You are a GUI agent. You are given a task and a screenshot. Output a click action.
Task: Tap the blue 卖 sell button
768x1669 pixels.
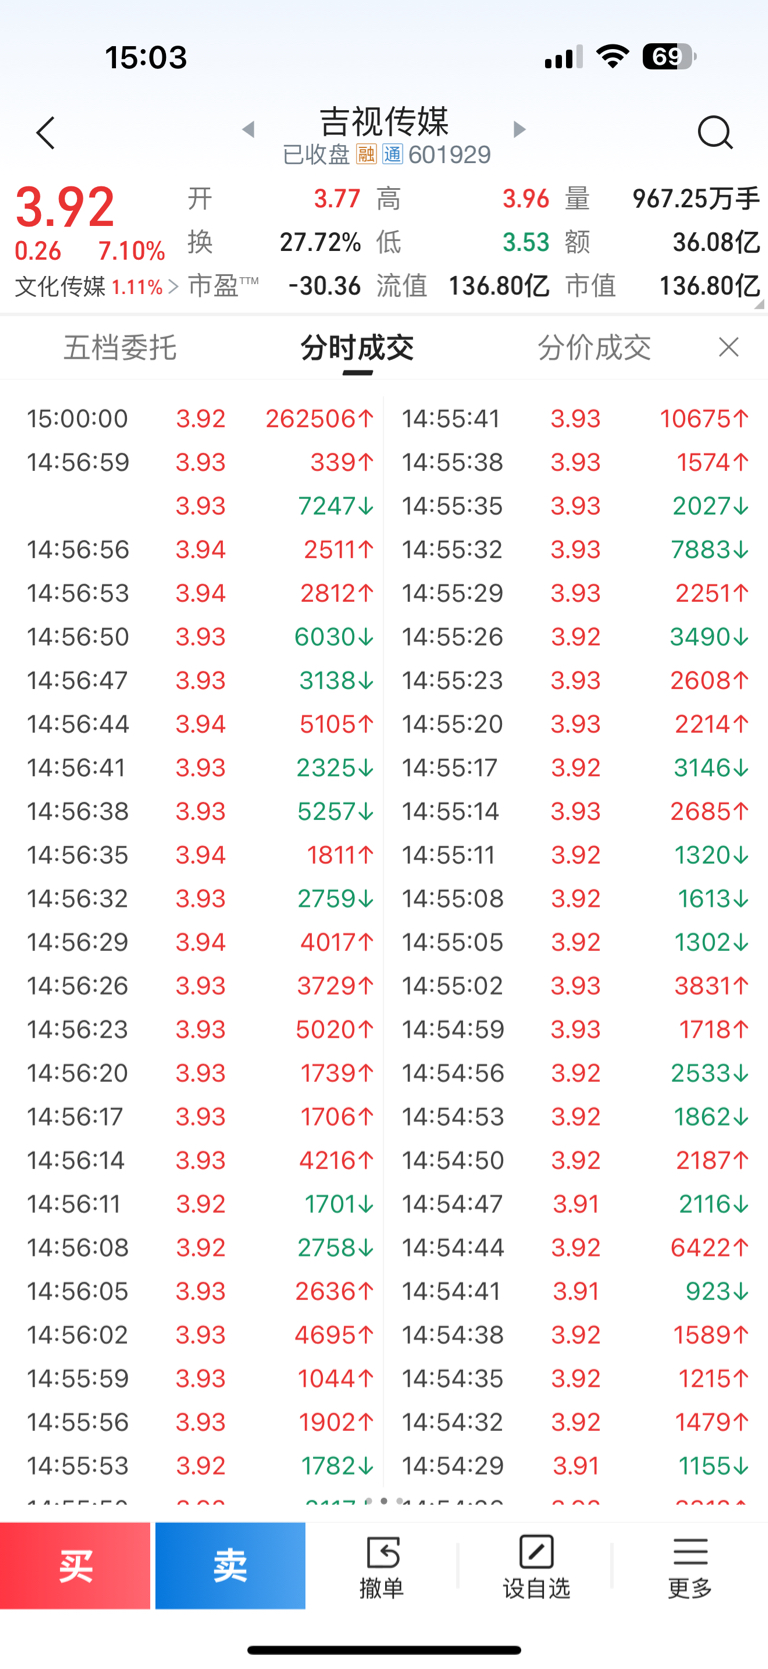230,1565
